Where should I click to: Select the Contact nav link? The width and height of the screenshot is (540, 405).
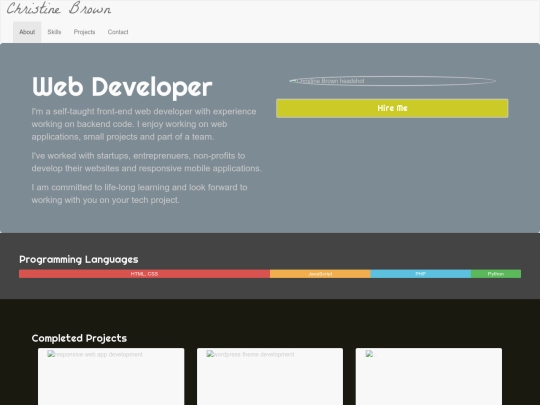coord(118,32)
